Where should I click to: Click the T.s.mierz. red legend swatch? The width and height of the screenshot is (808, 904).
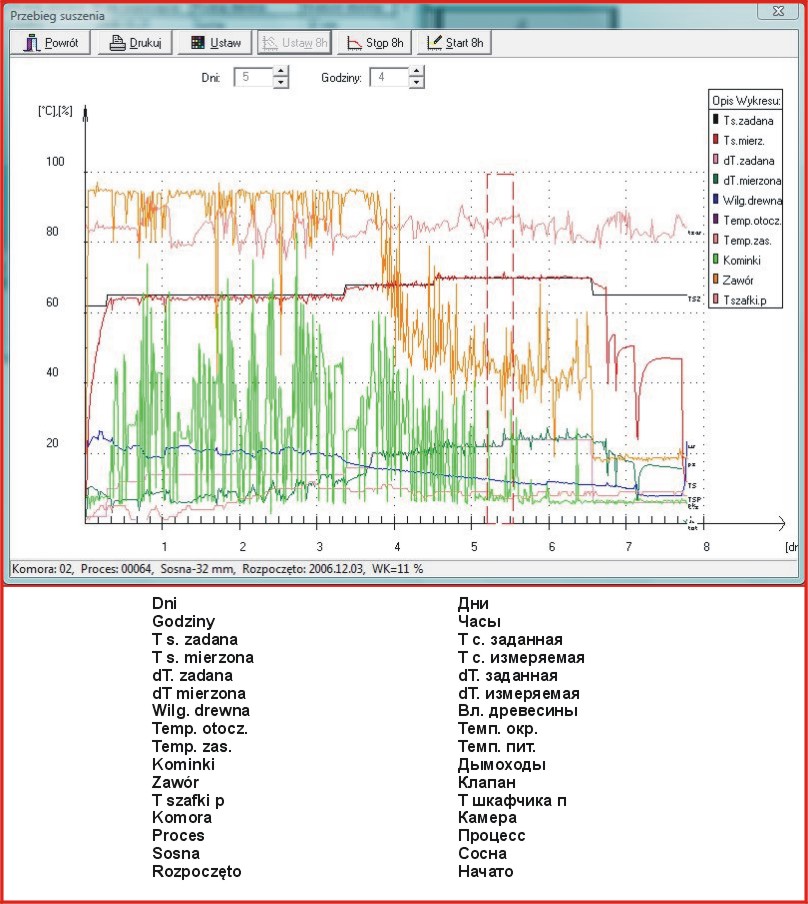pos(716,140)
